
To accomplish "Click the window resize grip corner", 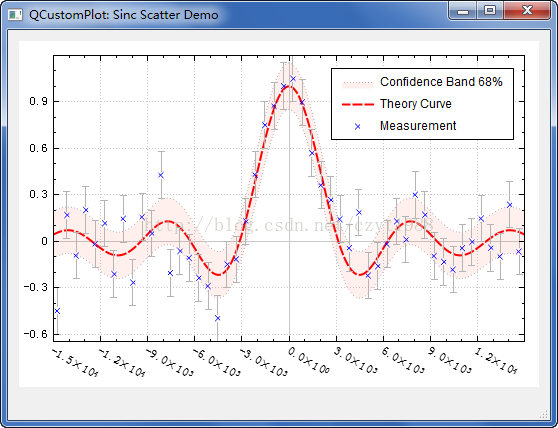I will pyautogui.click(x=544, y=414).
